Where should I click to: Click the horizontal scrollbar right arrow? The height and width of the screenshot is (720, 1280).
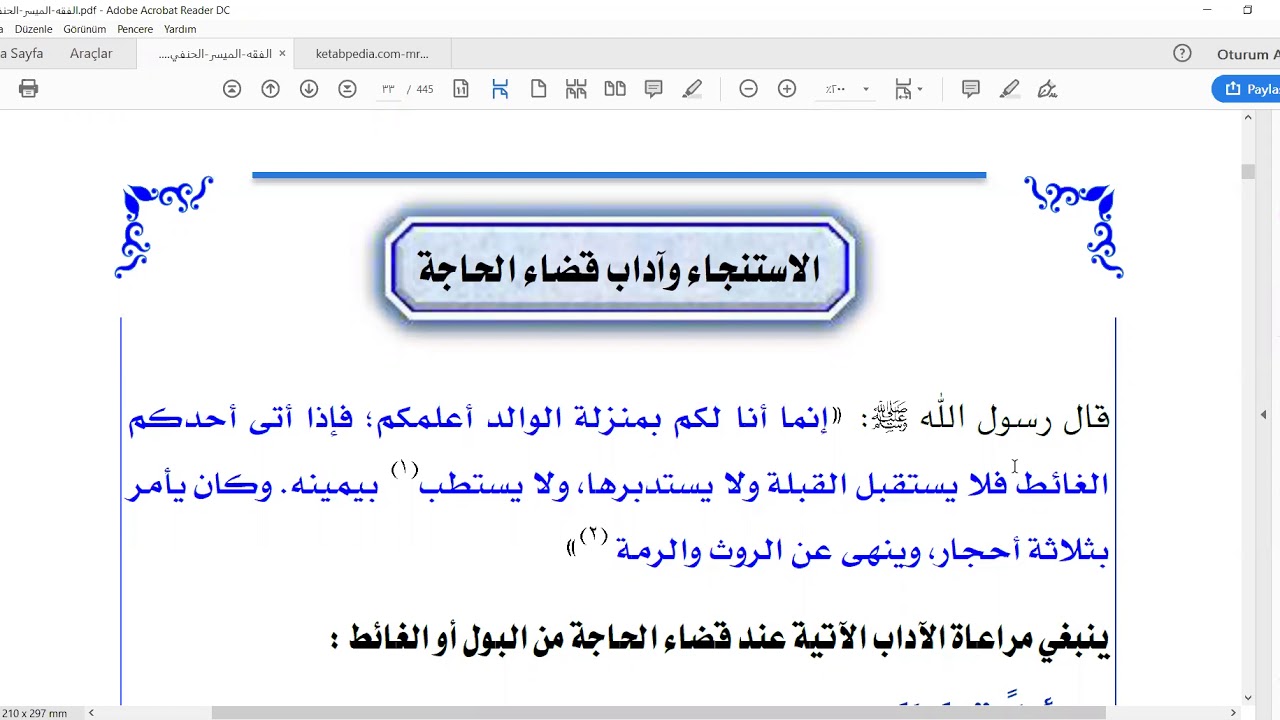[1233, 713]
